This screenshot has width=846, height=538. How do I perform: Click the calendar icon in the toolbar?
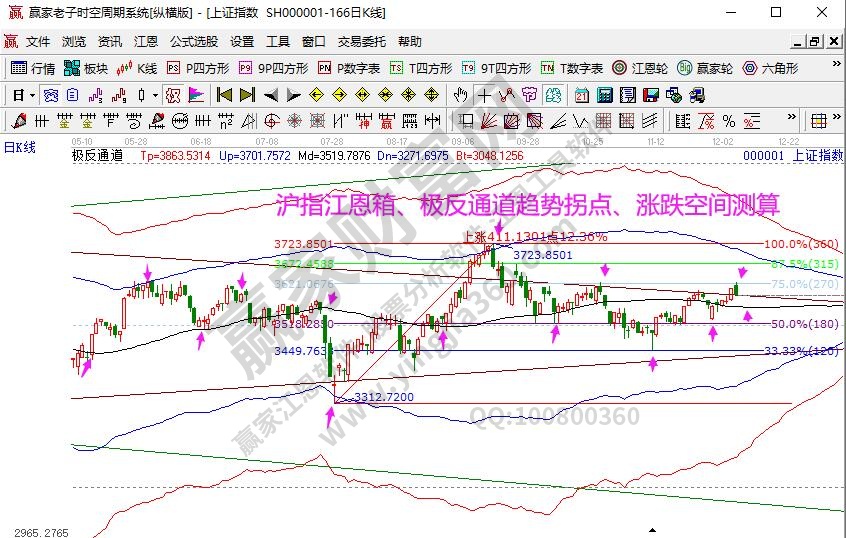tap(581, 95)
